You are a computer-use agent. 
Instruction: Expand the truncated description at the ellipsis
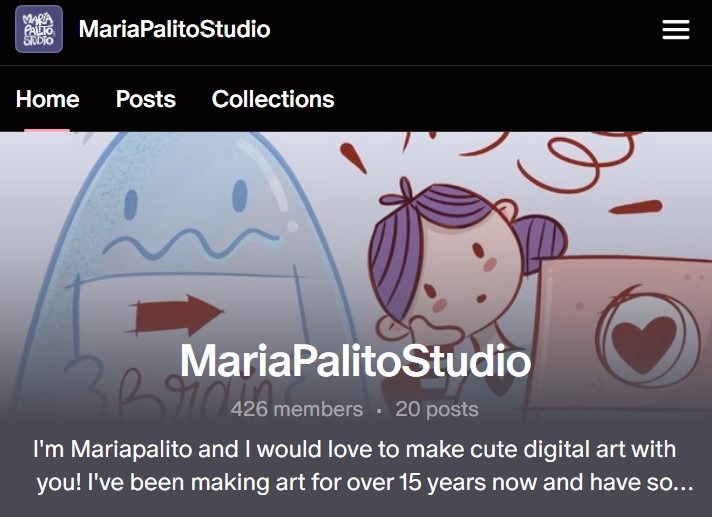(x=681, y=484)
